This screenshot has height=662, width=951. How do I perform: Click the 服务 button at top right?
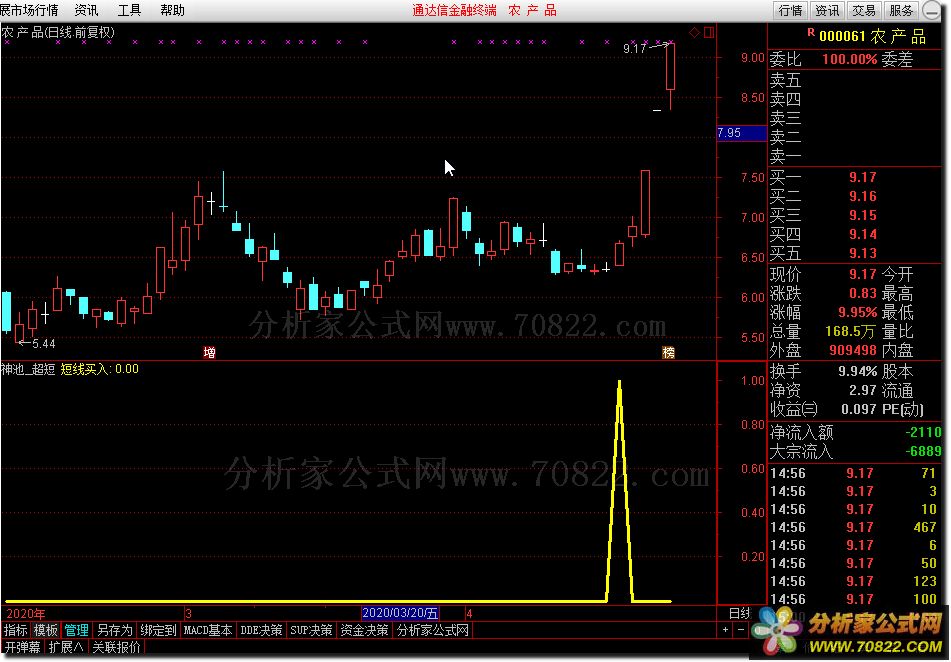coord(901,10)
